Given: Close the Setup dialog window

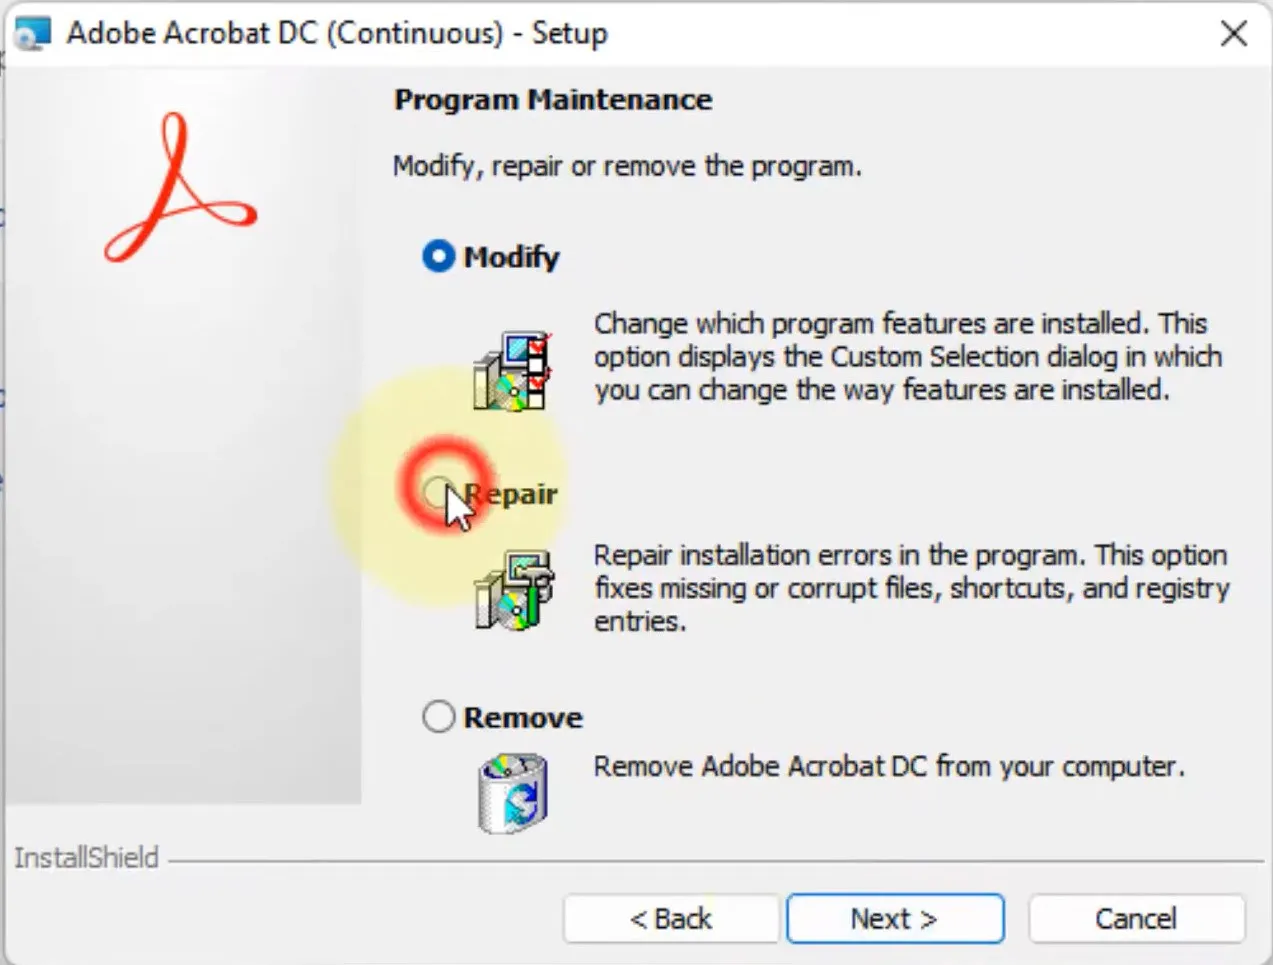Looking at the screenshot, I should click(x=1234, y=34).
